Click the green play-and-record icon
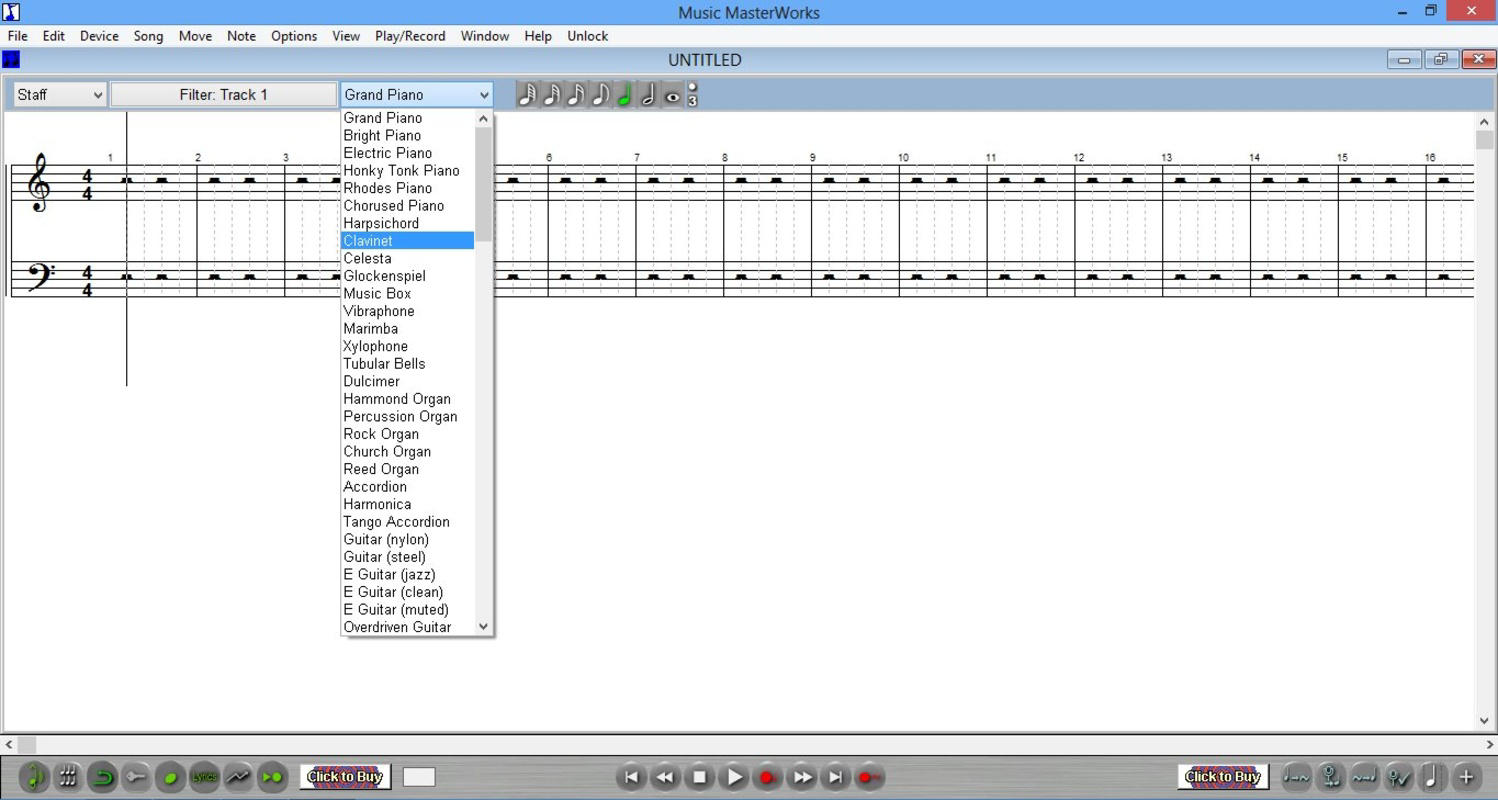 click(x=272, y=777)
